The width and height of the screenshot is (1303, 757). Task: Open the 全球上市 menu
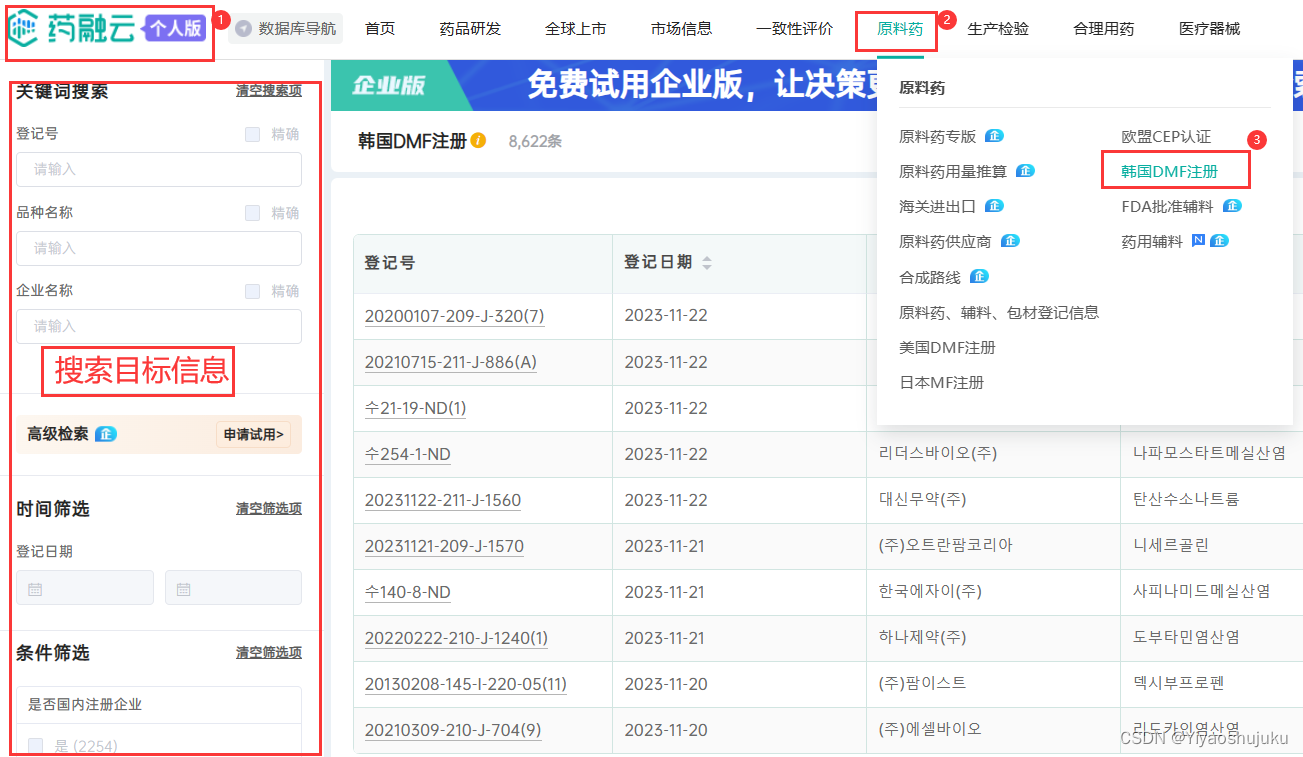(x=576, y=29)
